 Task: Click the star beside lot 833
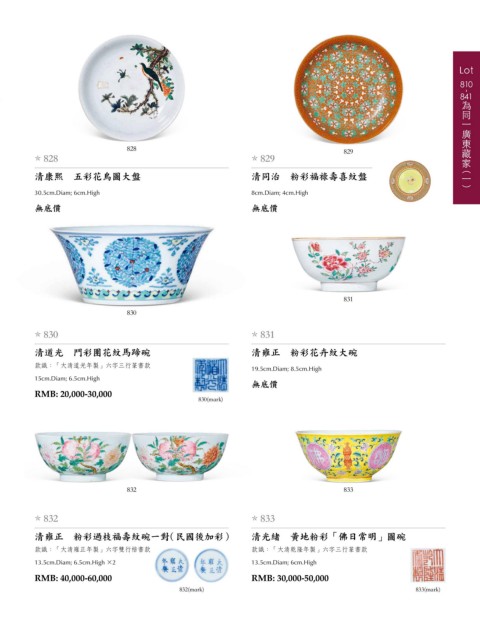pos(255,518)
